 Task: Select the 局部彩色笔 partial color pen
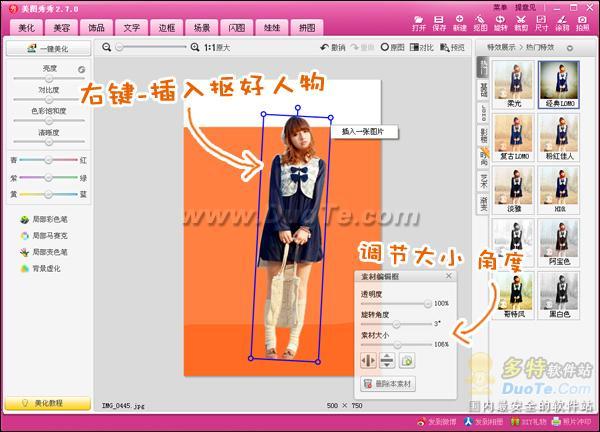(x=44, y=219)
